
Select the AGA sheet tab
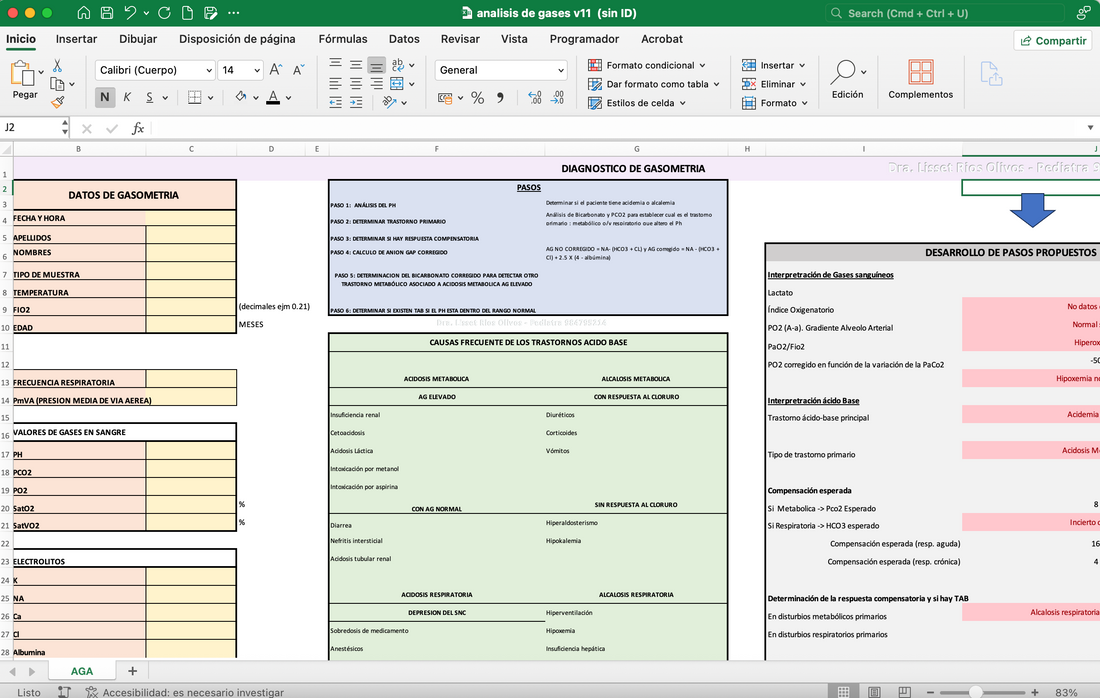81,670
